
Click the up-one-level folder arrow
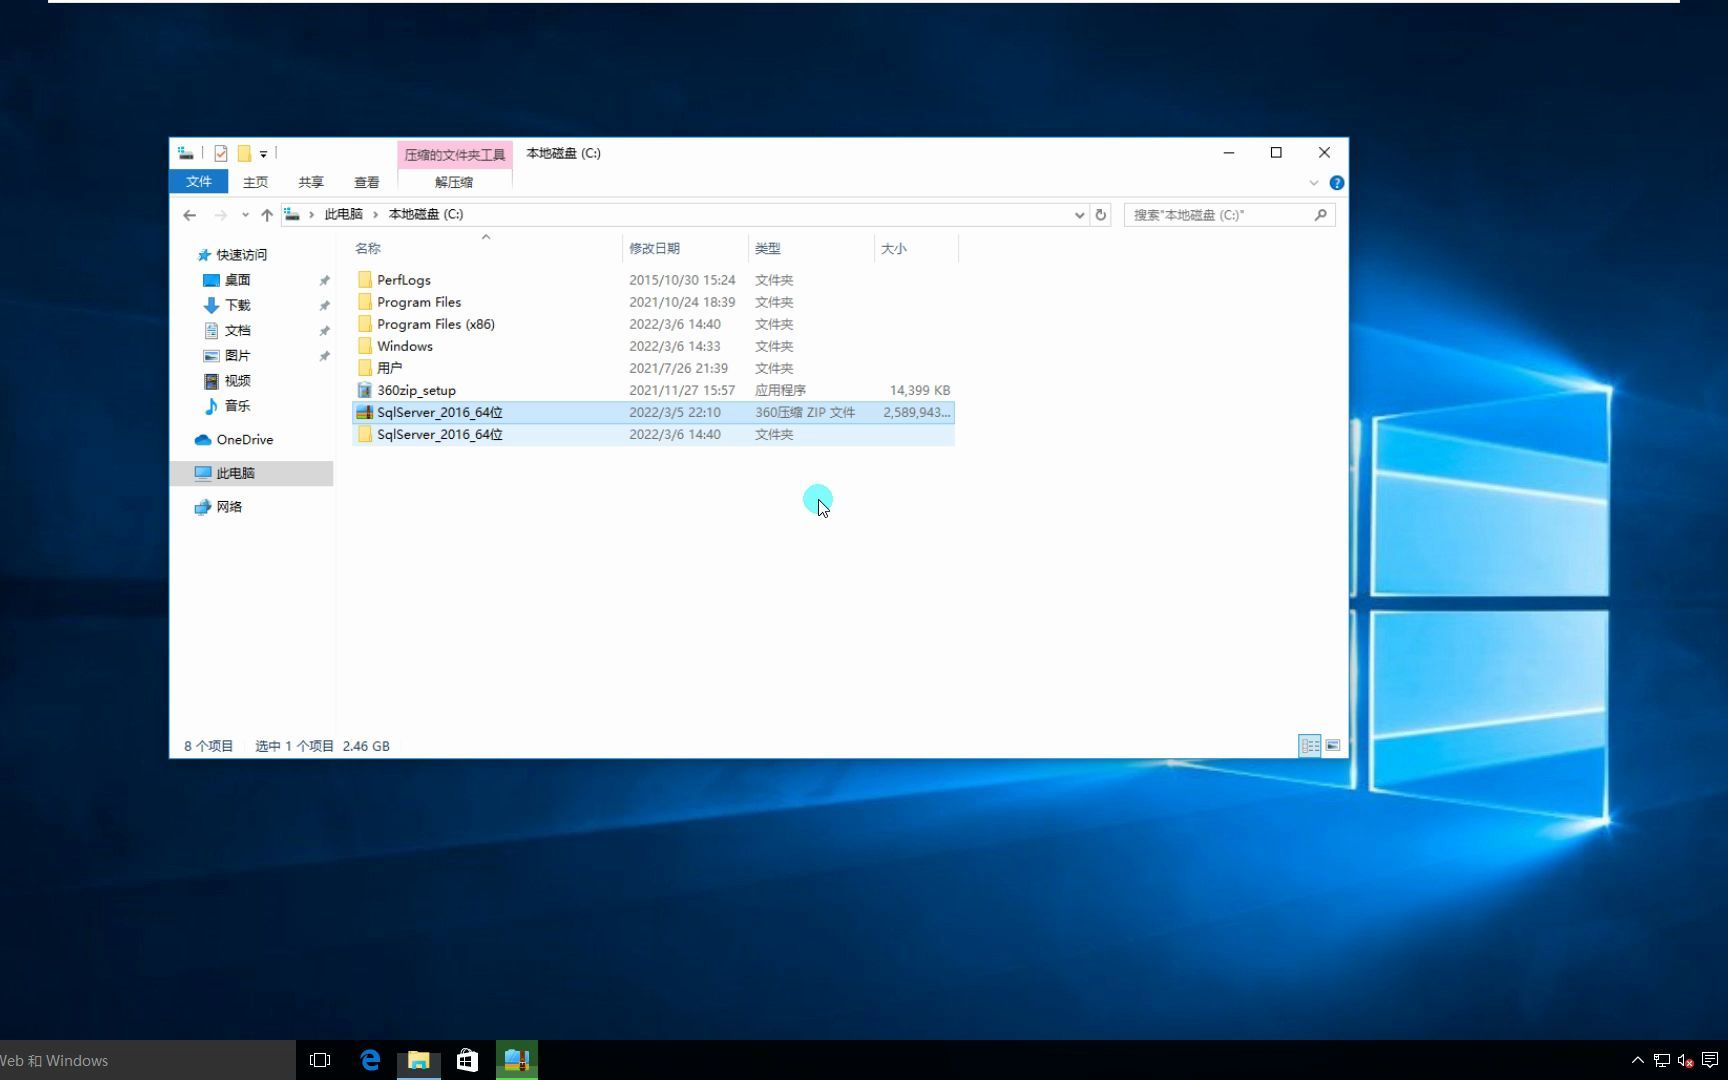click(267, 214)
